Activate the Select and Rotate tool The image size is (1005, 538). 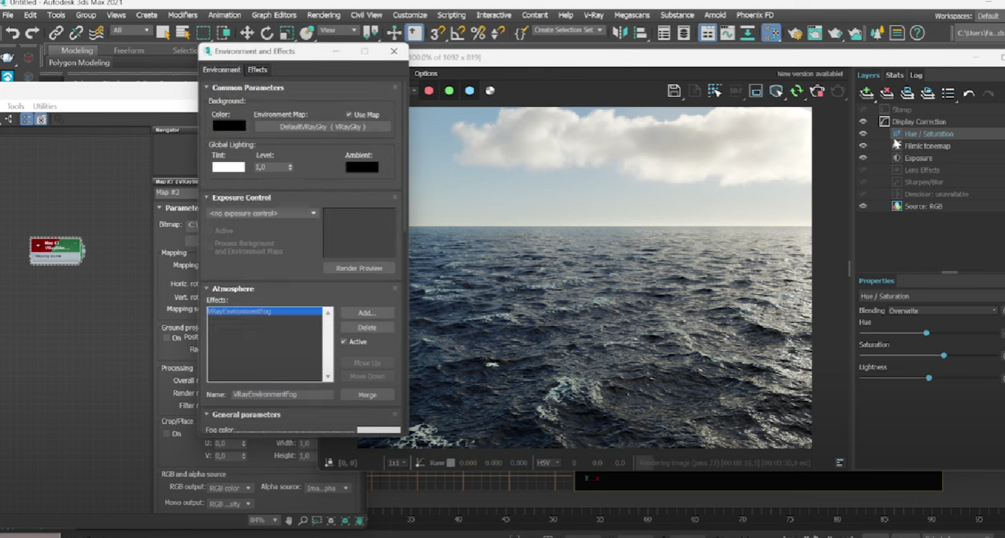tap(267, 32)
